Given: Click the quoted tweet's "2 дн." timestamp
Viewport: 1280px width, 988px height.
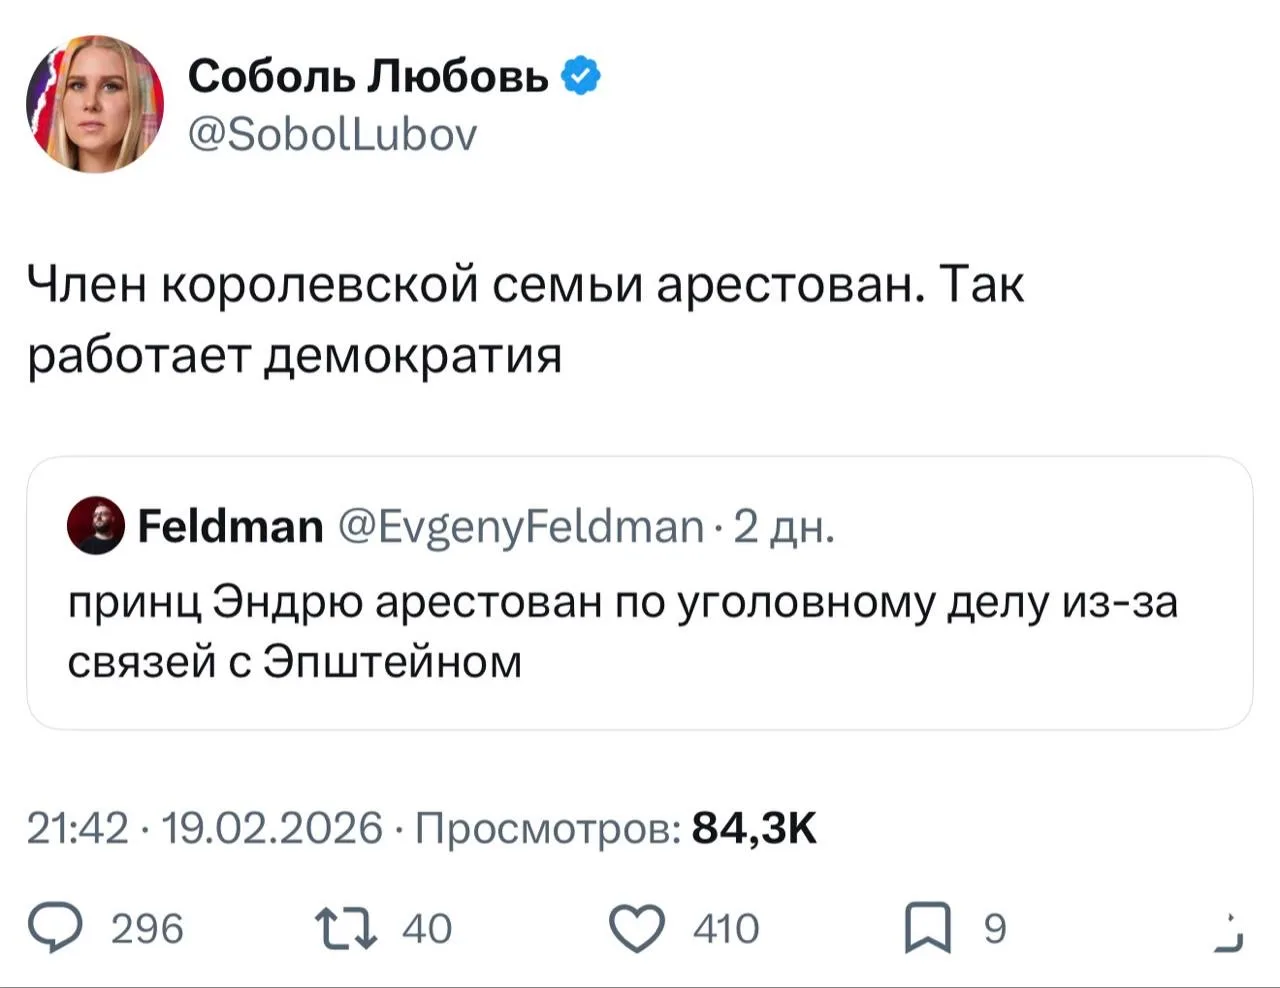Looking at the screenshot, I should [783, 525].
